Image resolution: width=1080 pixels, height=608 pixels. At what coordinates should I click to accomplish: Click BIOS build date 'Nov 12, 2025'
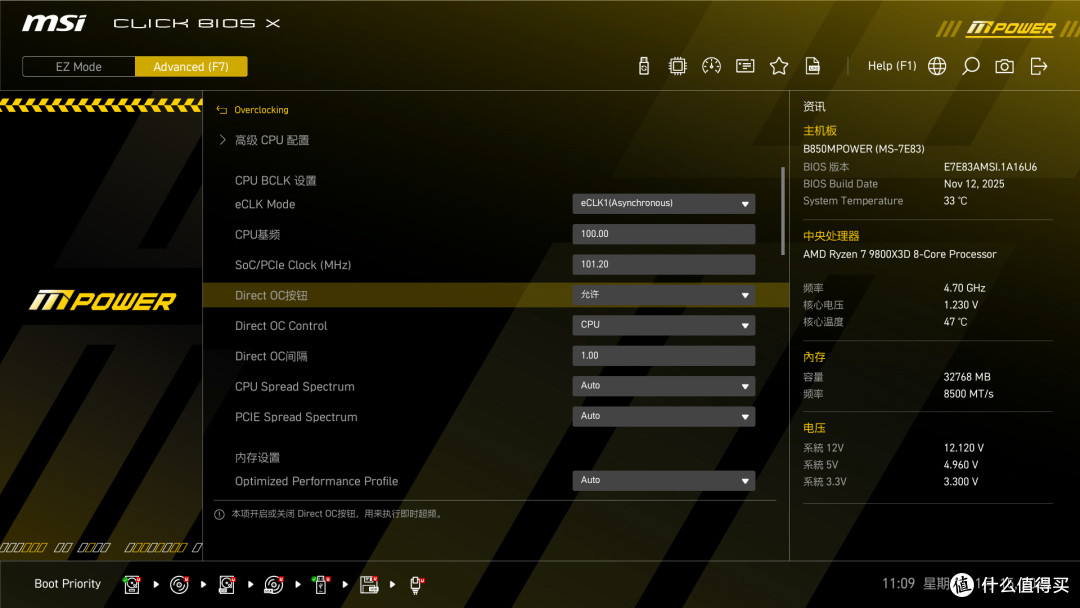(974, 184)
